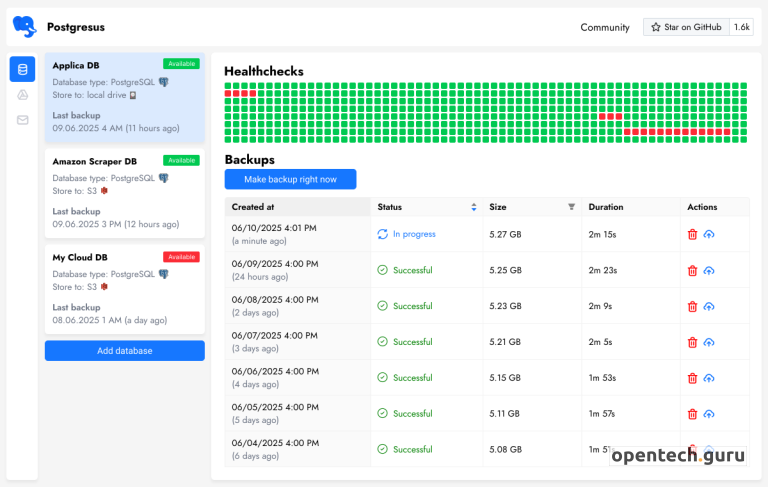This screenshot has height=487, width=768.
Task: Delete the 06/05/2025 backup
Action: click(x=692, y=414)
